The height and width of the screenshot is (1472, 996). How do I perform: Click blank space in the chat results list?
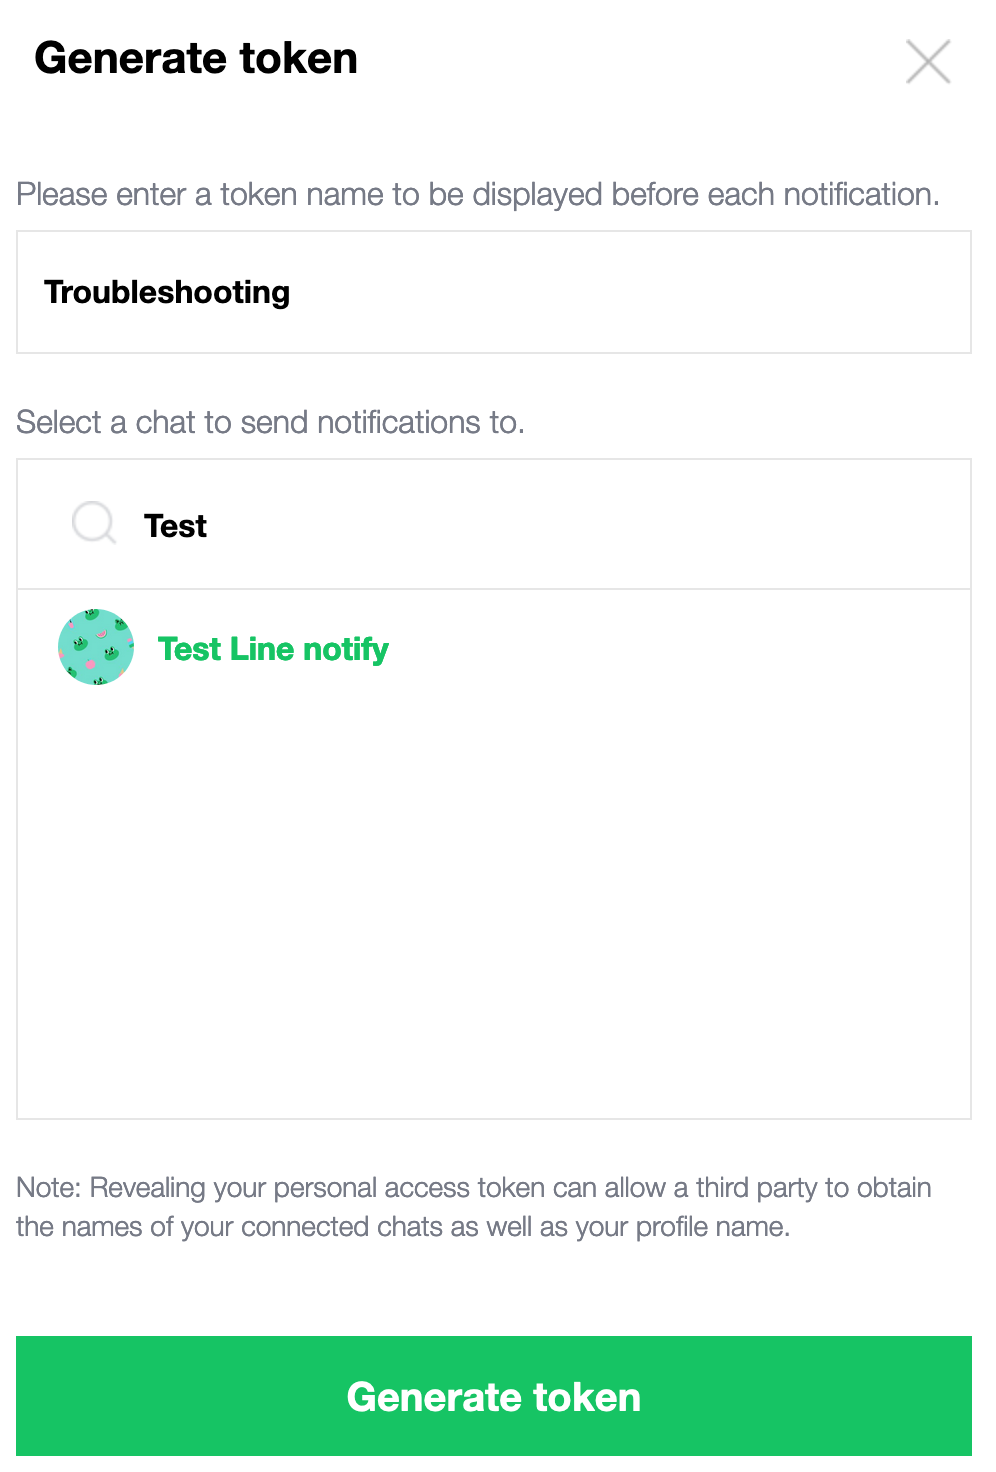click(x=494, y=900)
